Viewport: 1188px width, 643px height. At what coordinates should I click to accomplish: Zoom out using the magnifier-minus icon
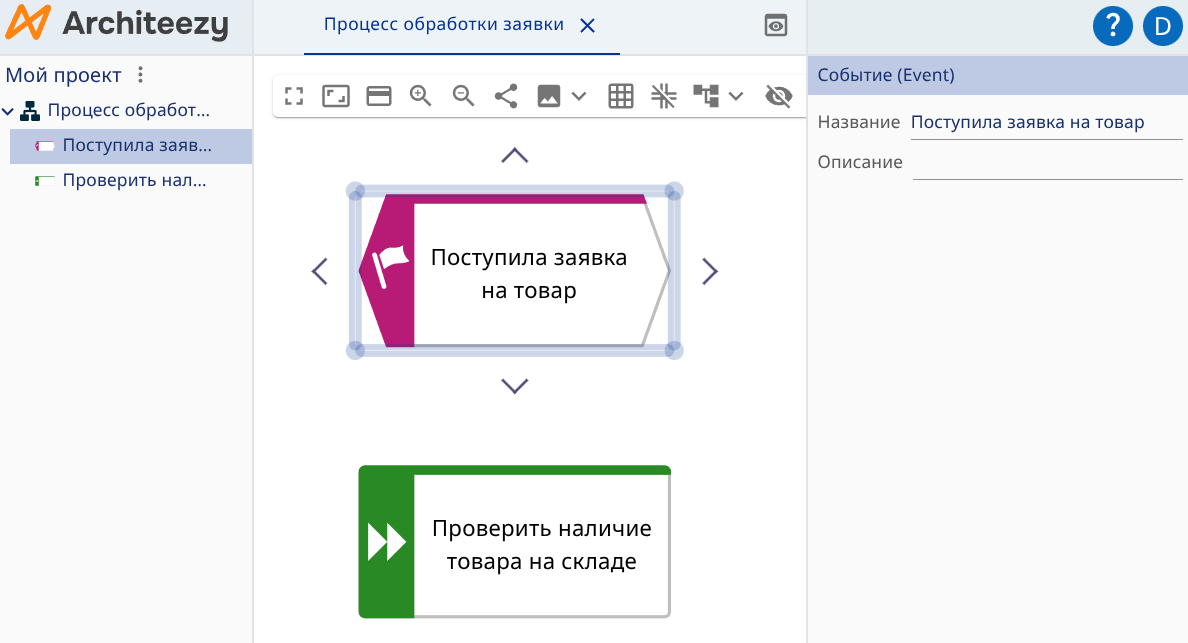click(462, 96)
